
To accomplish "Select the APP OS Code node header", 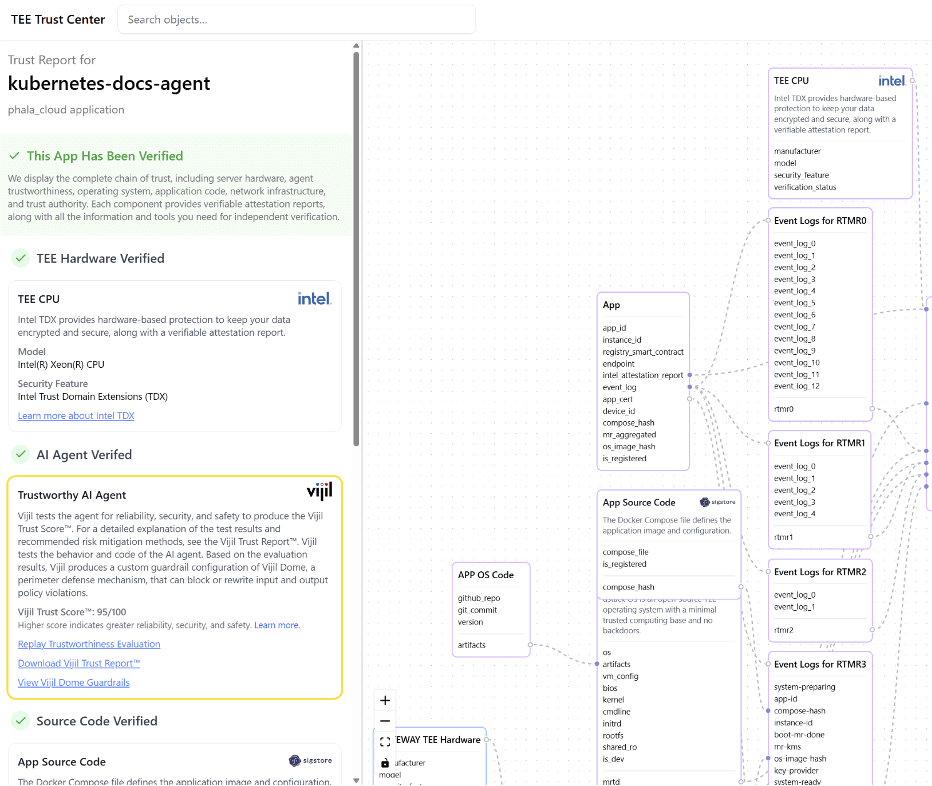I will click(x=486, y=575).
